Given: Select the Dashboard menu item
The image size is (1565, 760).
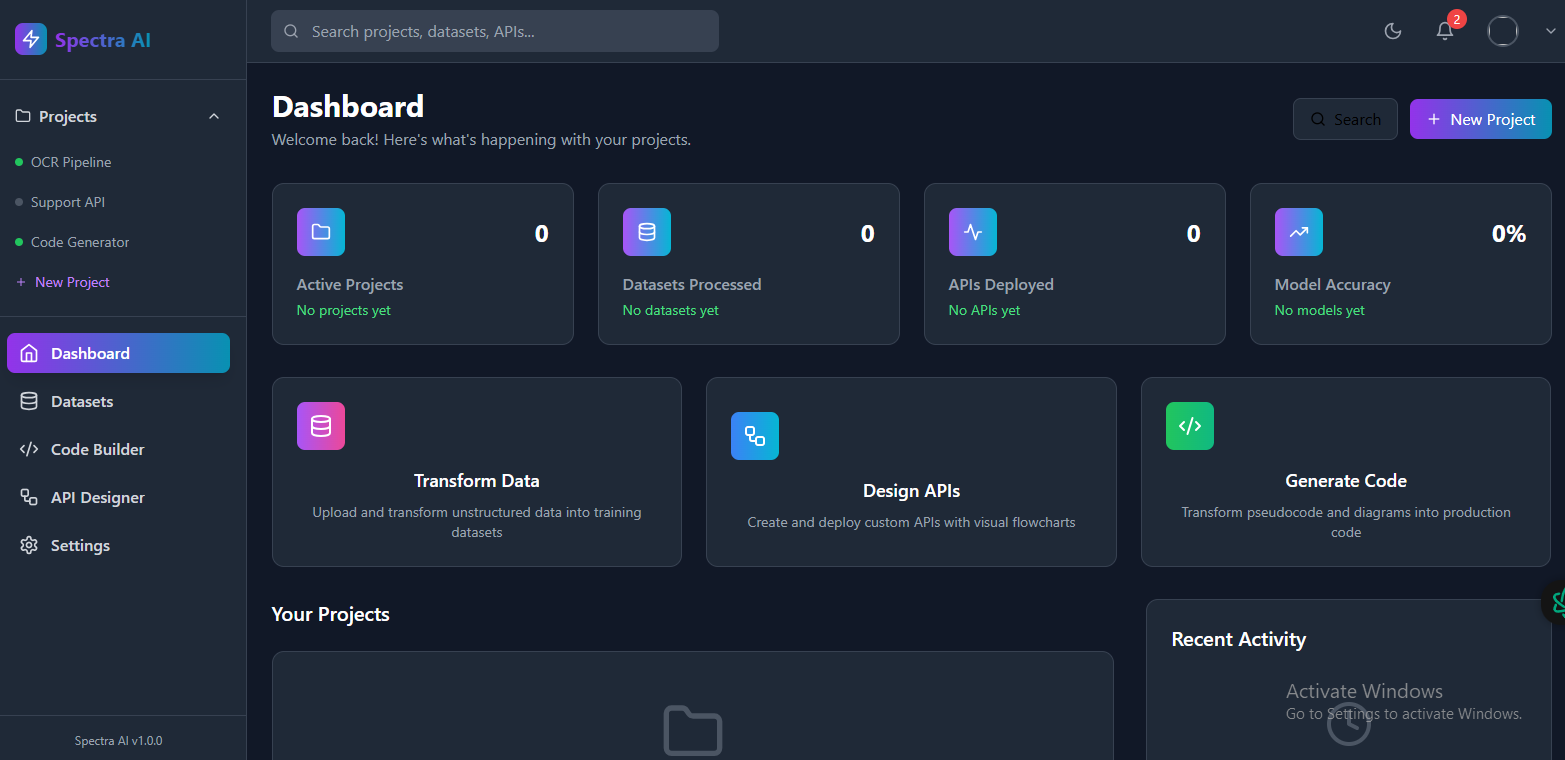Looking at the screenshot, I should (x=118, y=353).
